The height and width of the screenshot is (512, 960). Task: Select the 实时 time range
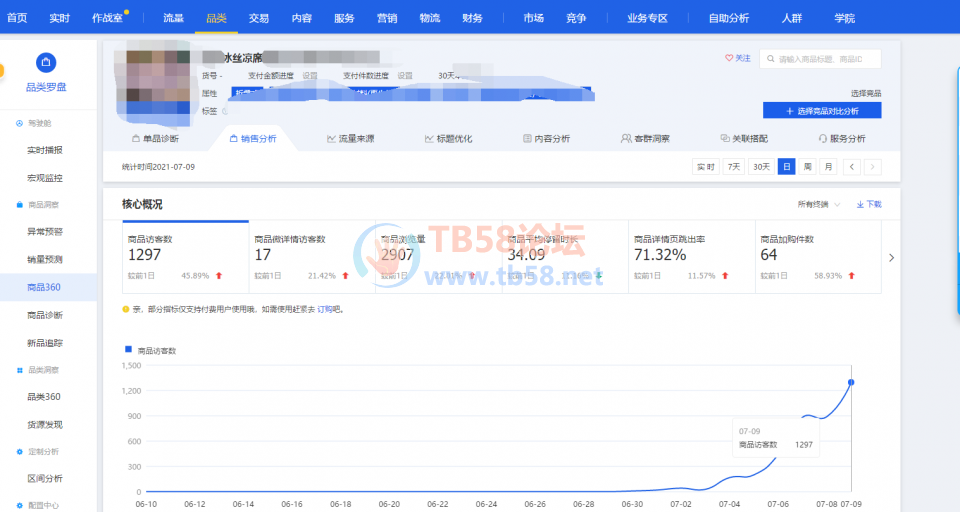705,167
